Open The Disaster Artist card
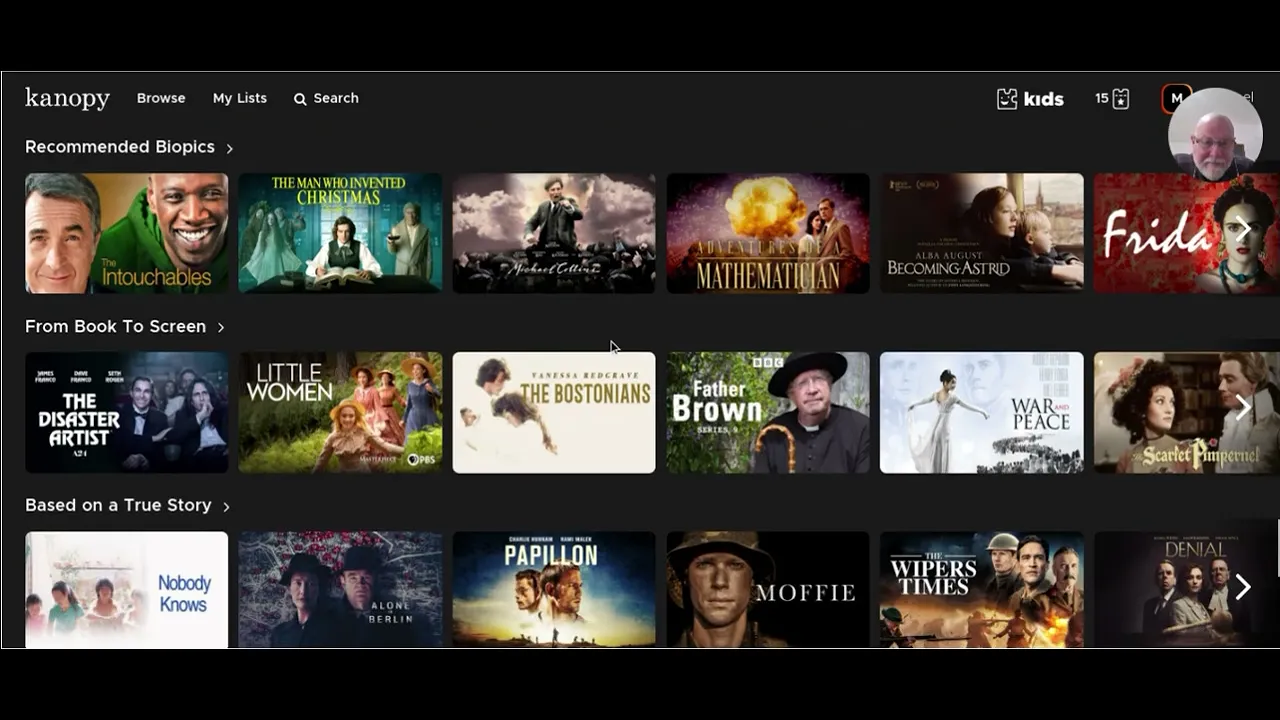The width and height of the screenshot is (1280, 720). click(x=127, y=412)
